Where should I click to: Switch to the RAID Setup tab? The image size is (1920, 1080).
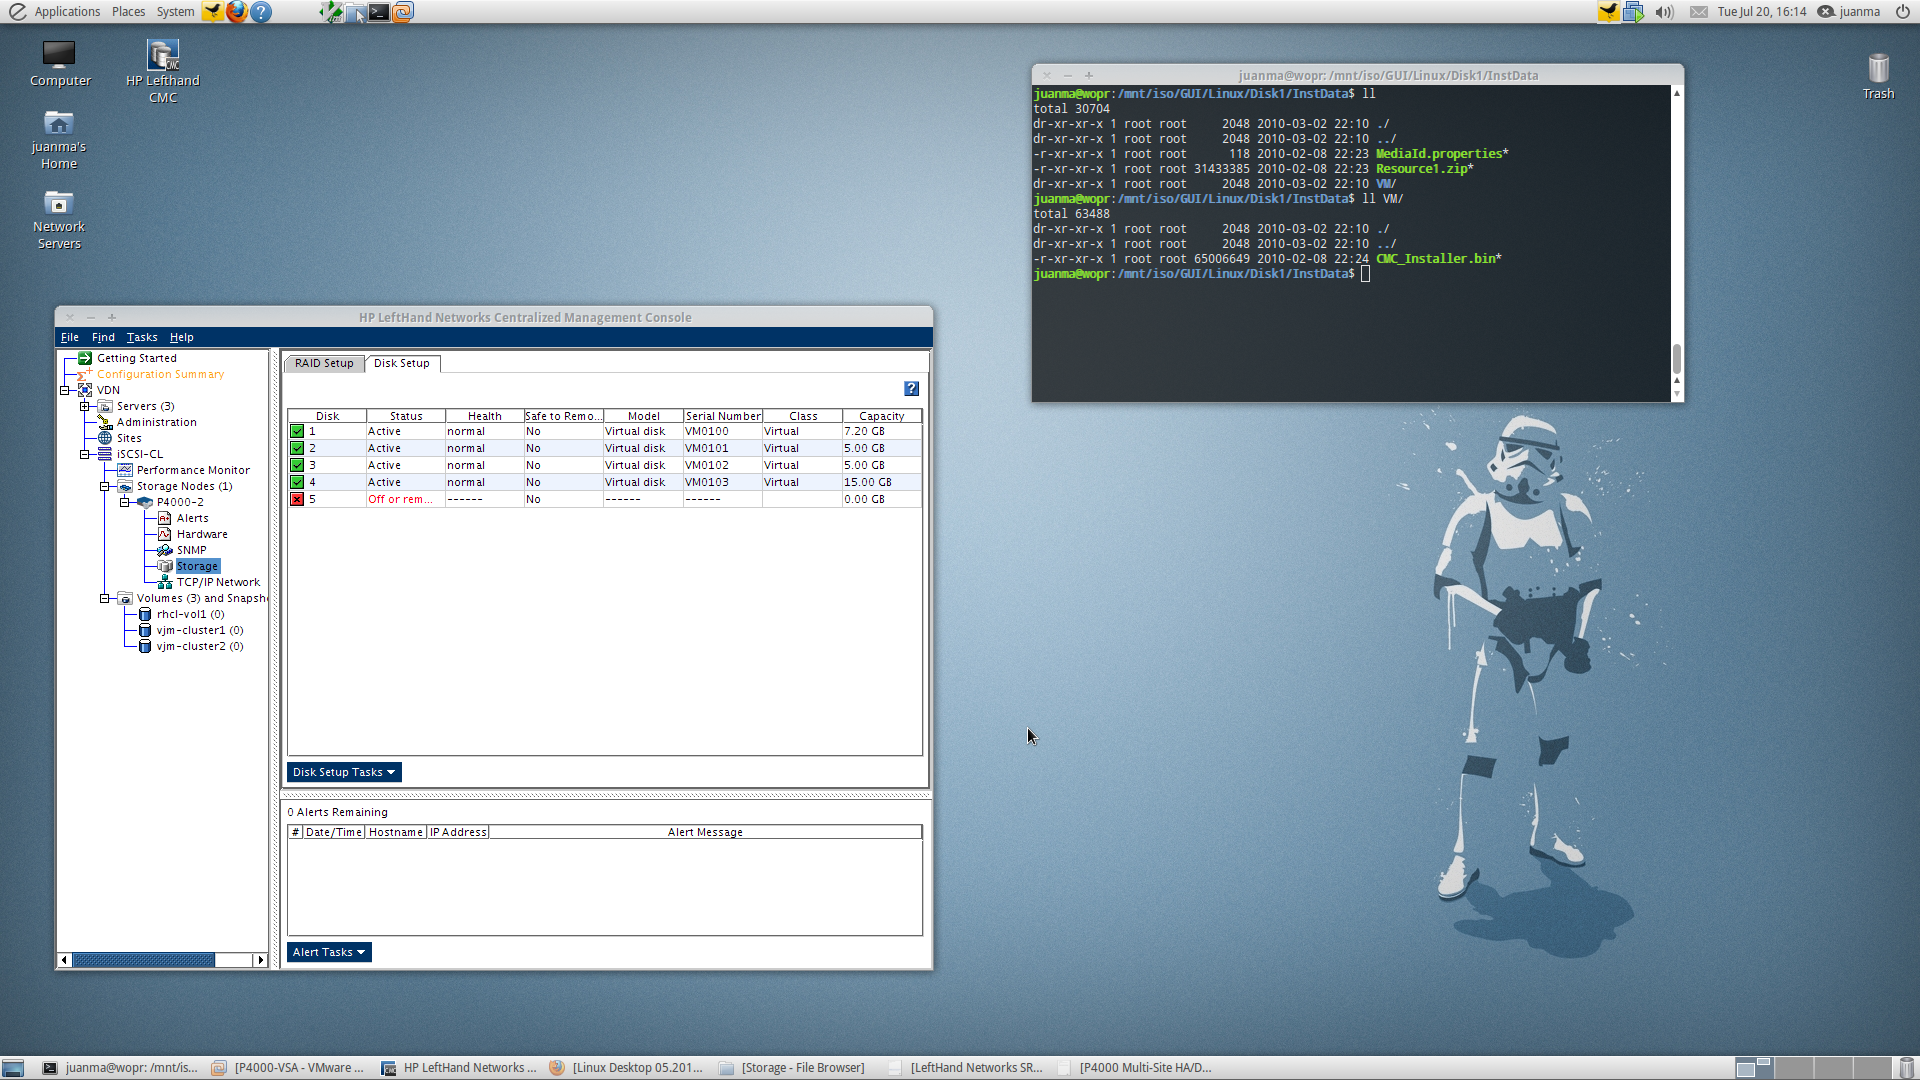pos(324,363)
